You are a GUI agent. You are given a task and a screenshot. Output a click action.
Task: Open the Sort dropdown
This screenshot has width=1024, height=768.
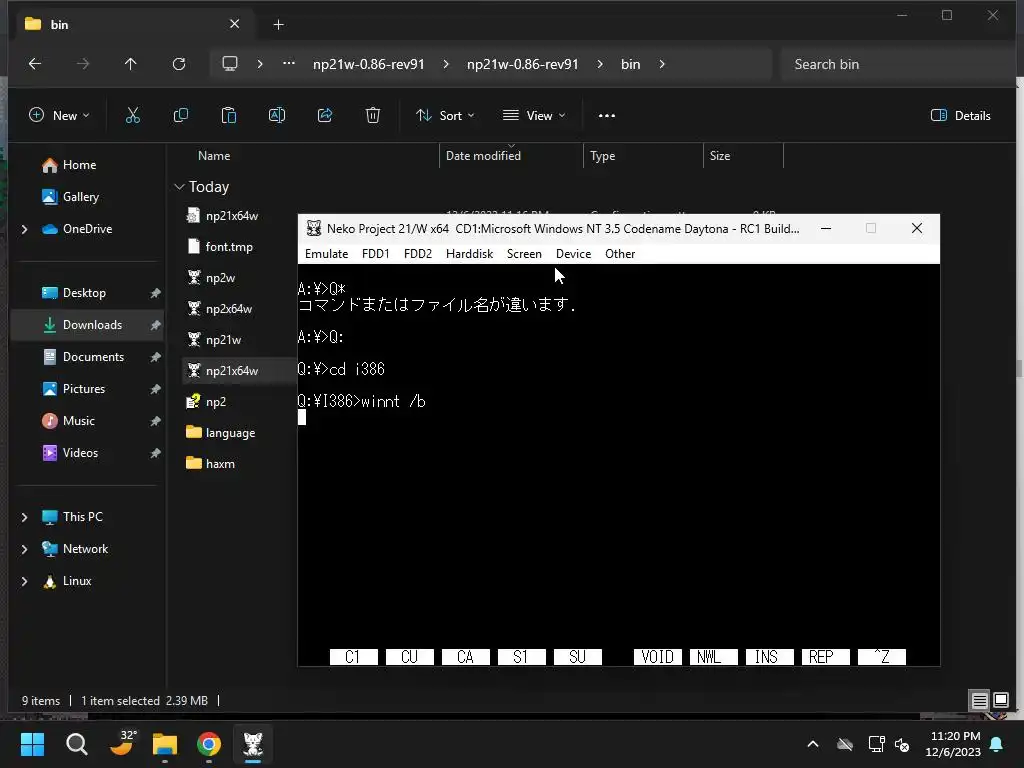click(x=445, y=116)
